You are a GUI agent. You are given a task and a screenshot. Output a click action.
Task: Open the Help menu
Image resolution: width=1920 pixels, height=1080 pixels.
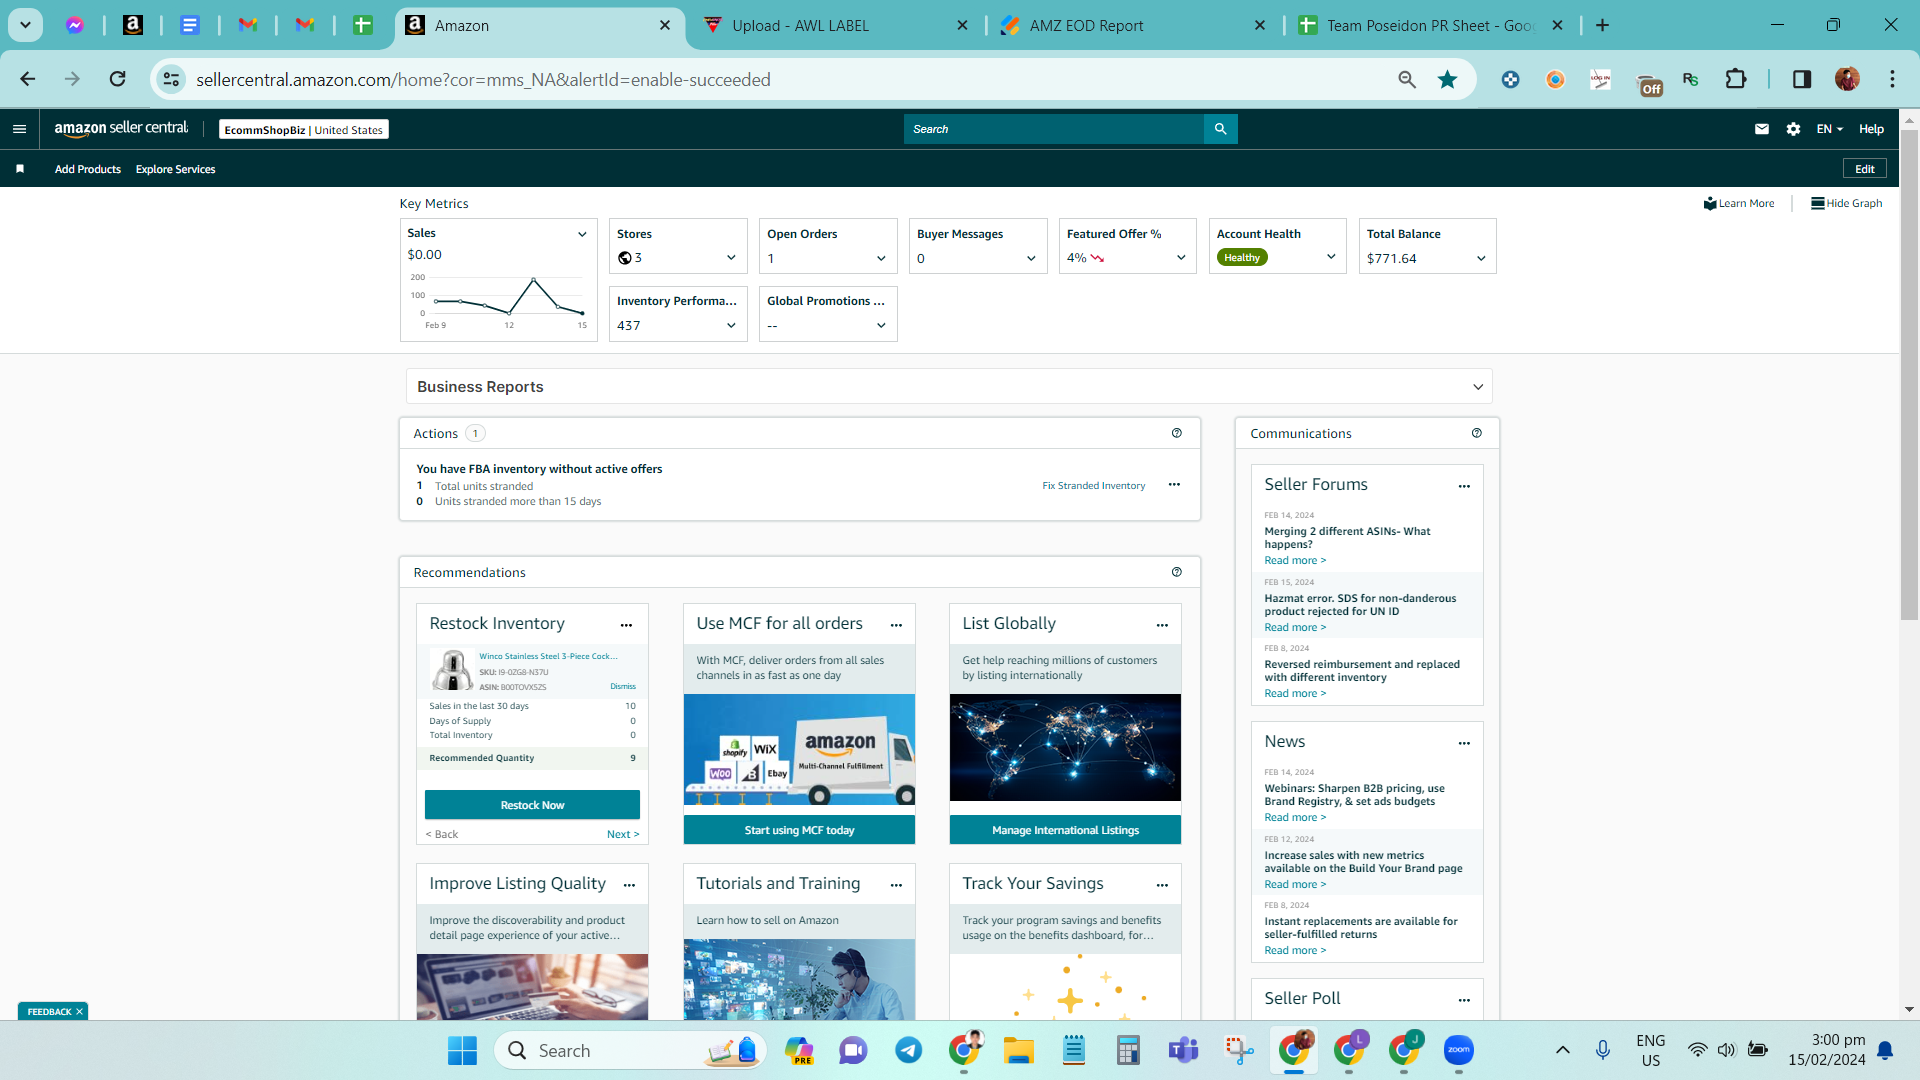(1871, 129)
